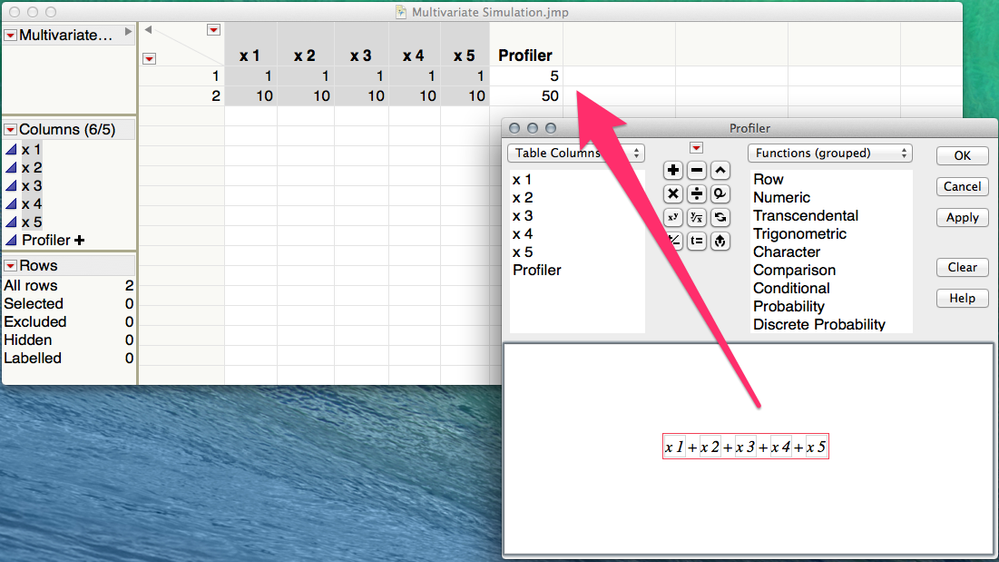The width and height of the screenshot is (999, 562).
Task: Expand the Rows panel red triangle menu
Action: click(x=11, y=266)
